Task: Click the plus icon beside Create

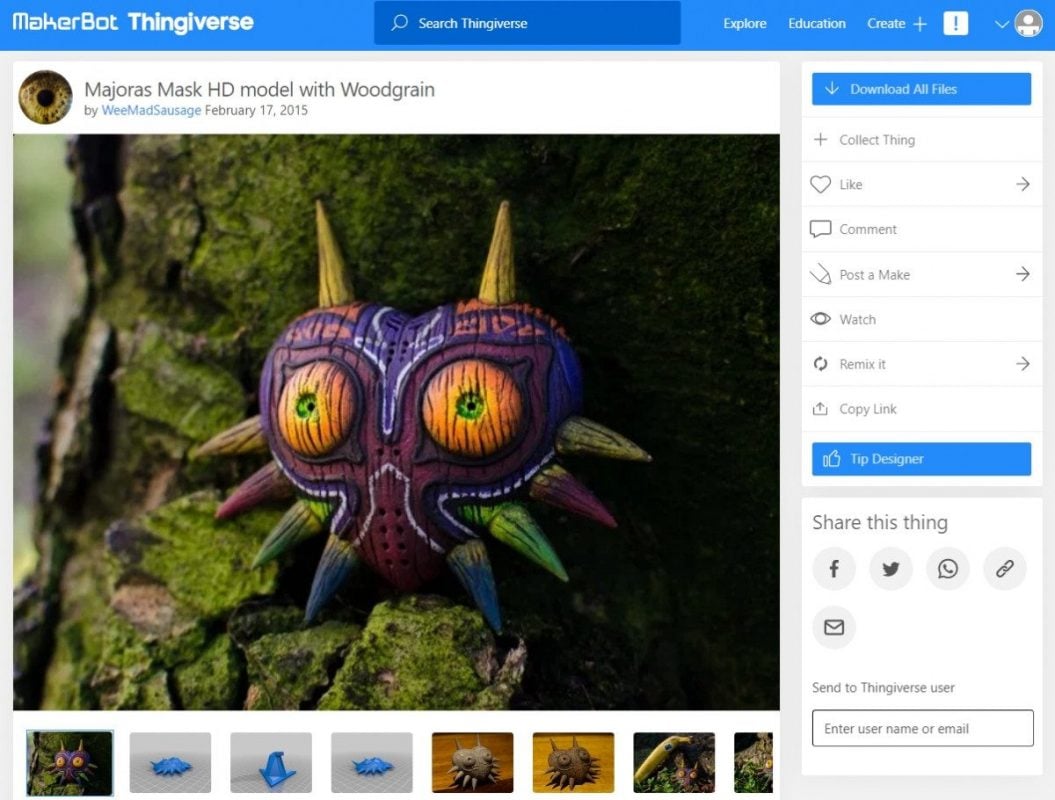Action: (x=920, y=24)
